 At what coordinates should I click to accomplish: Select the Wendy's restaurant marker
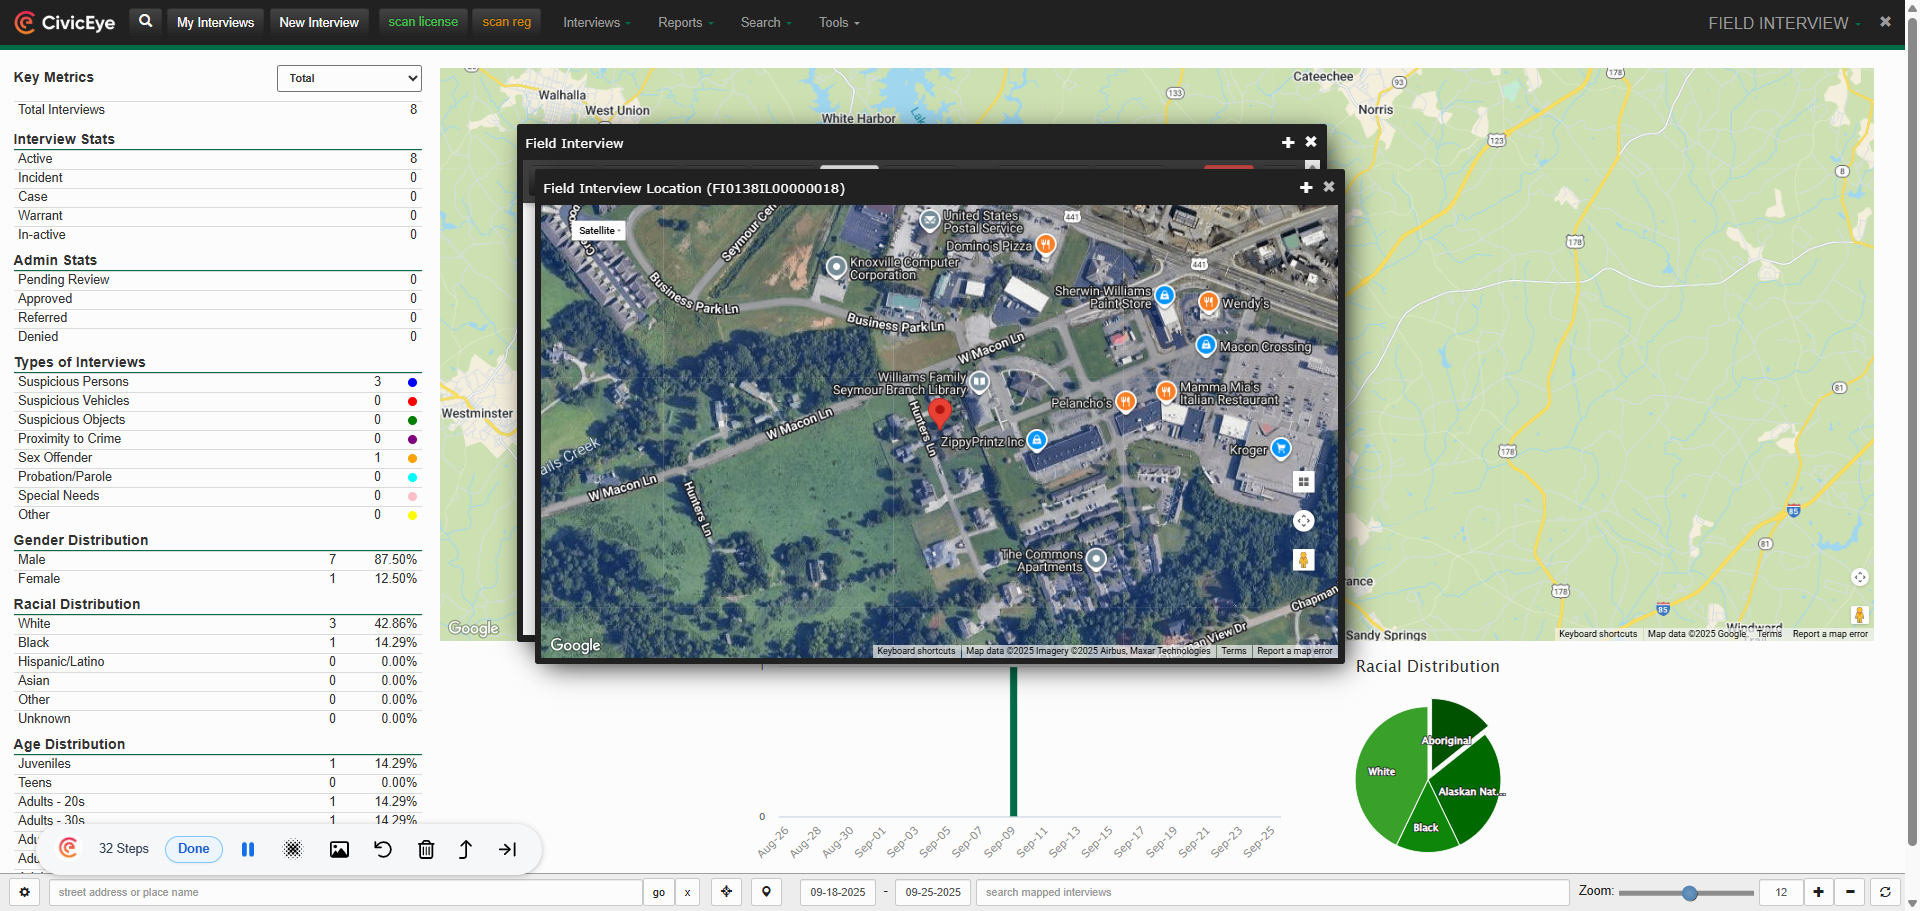tap(1208, 302)
